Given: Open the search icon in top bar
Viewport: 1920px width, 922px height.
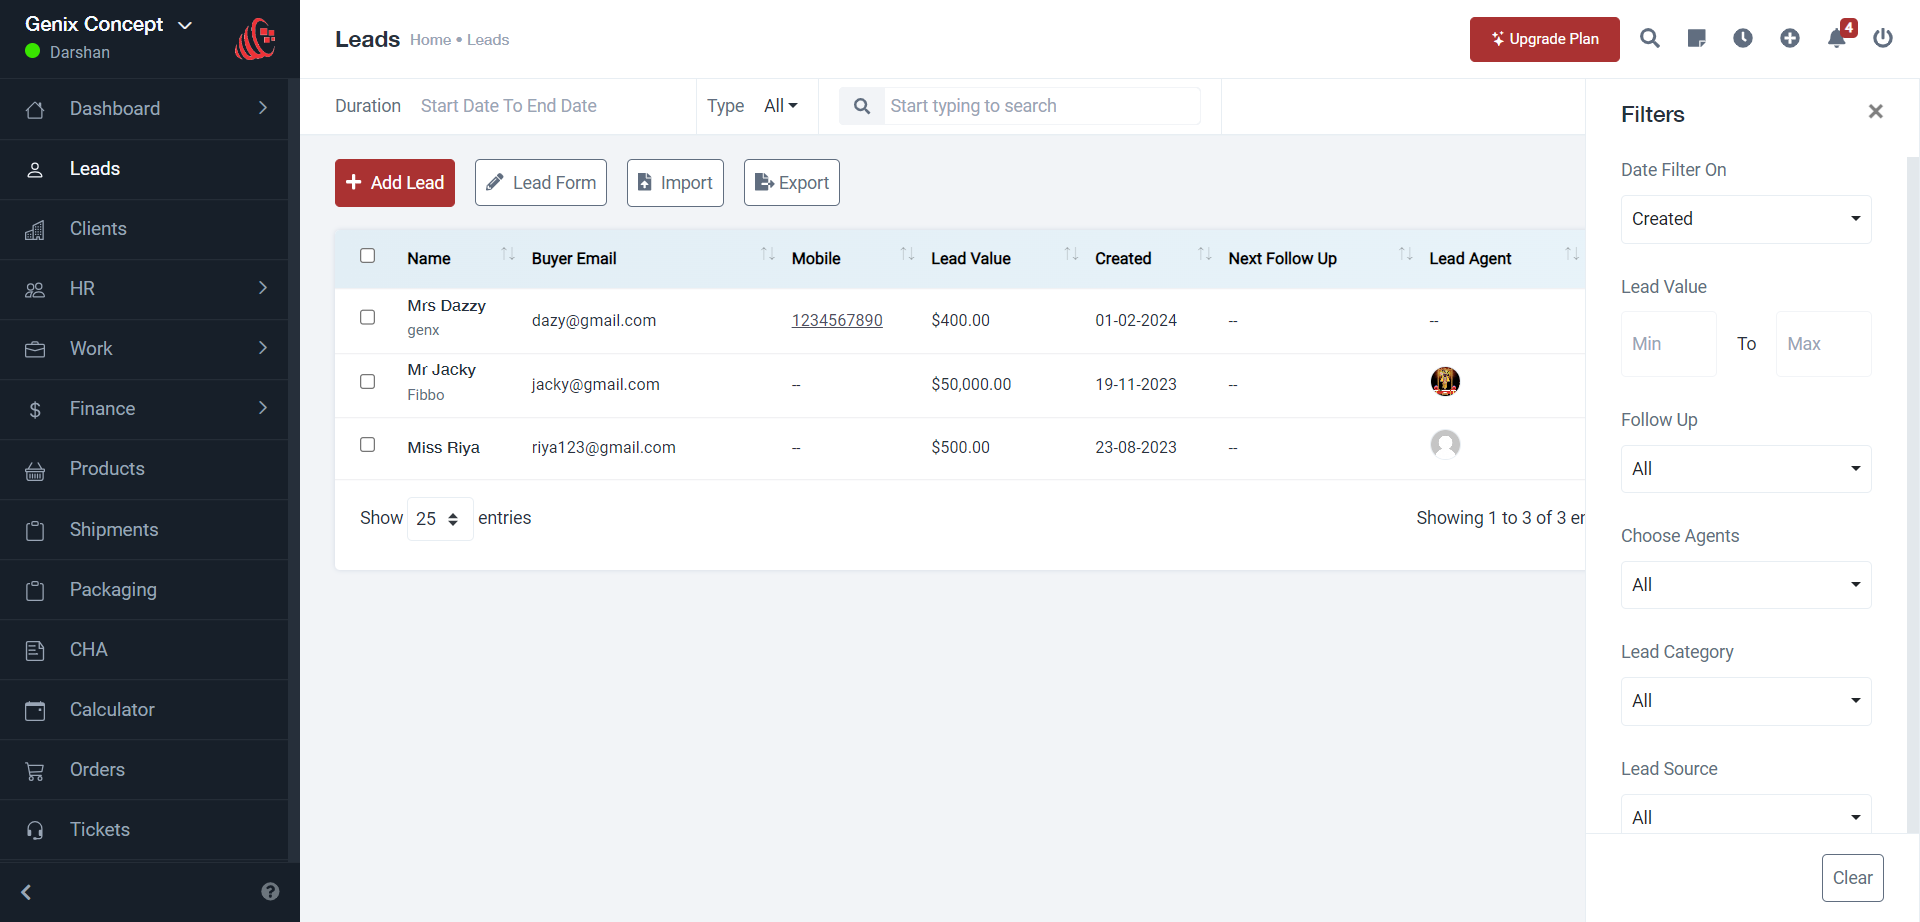Looking at the screenshot, I should [x=1650, y=38].
